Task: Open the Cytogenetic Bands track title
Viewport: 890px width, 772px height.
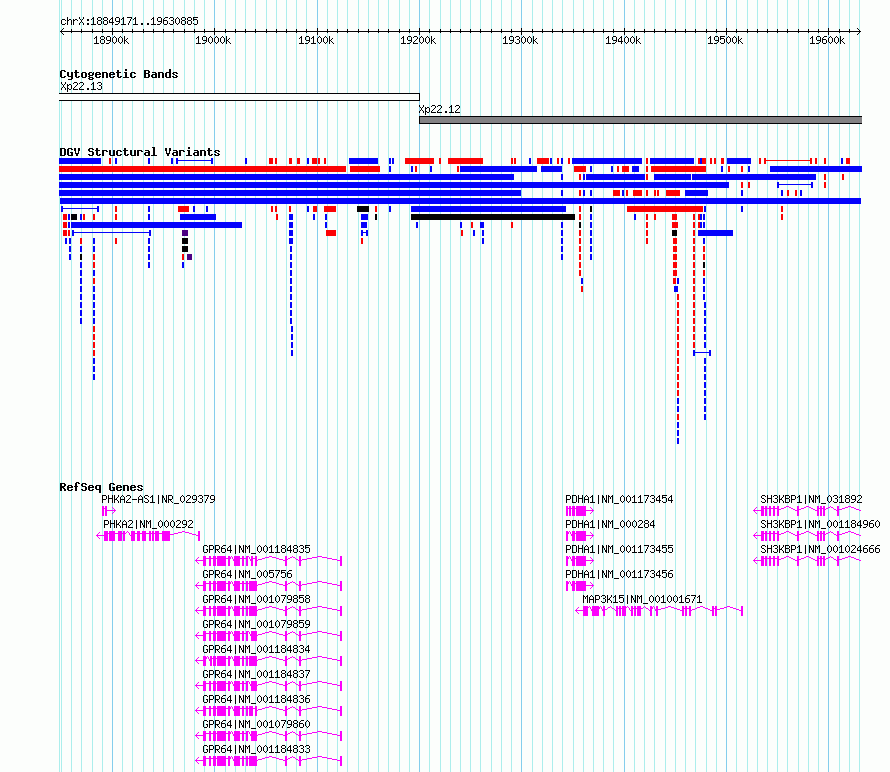Action: (x=119, y=74)
